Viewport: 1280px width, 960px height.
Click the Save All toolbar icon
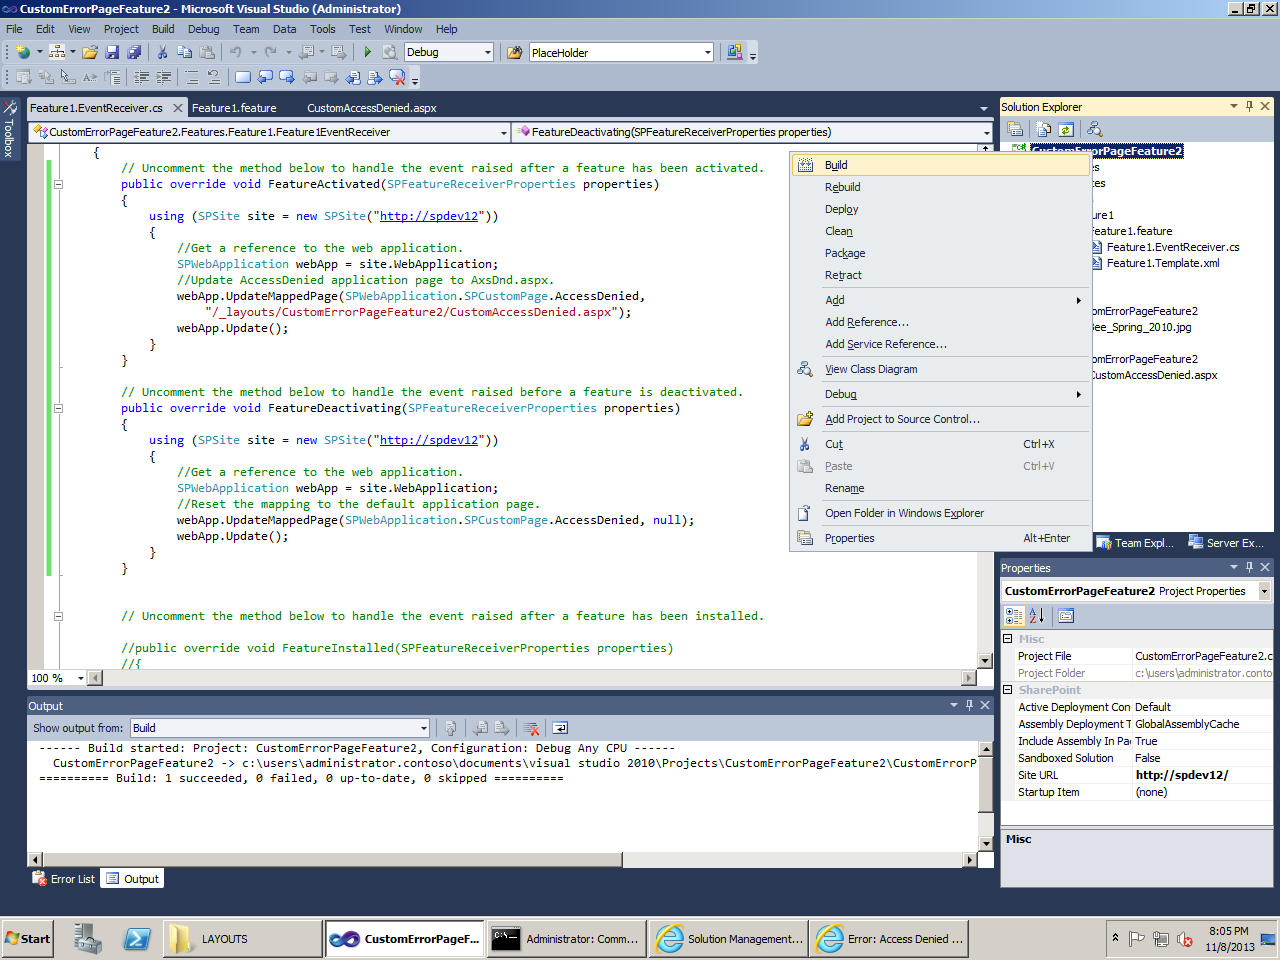(134, 52)
